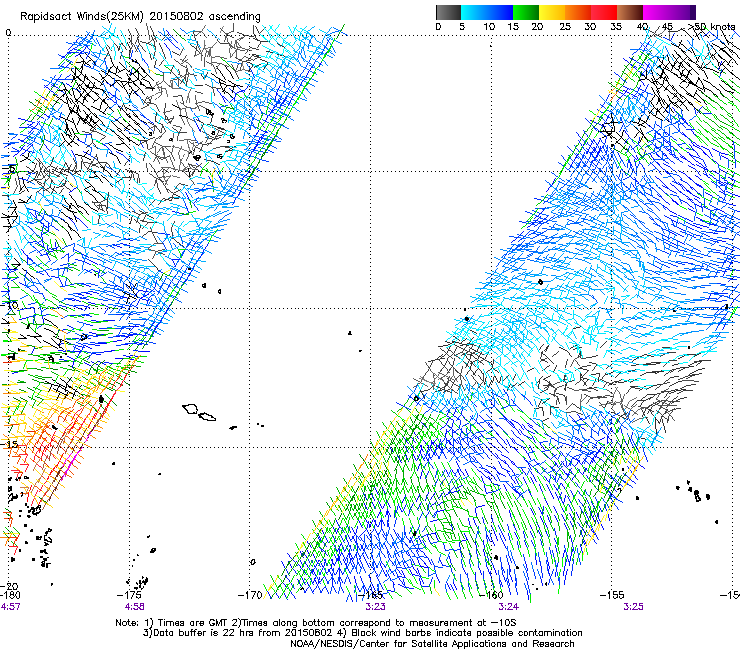Screen dimensions: 740x650
Task: Click the purple '4:58' pass time label
Action: point(135,607)
